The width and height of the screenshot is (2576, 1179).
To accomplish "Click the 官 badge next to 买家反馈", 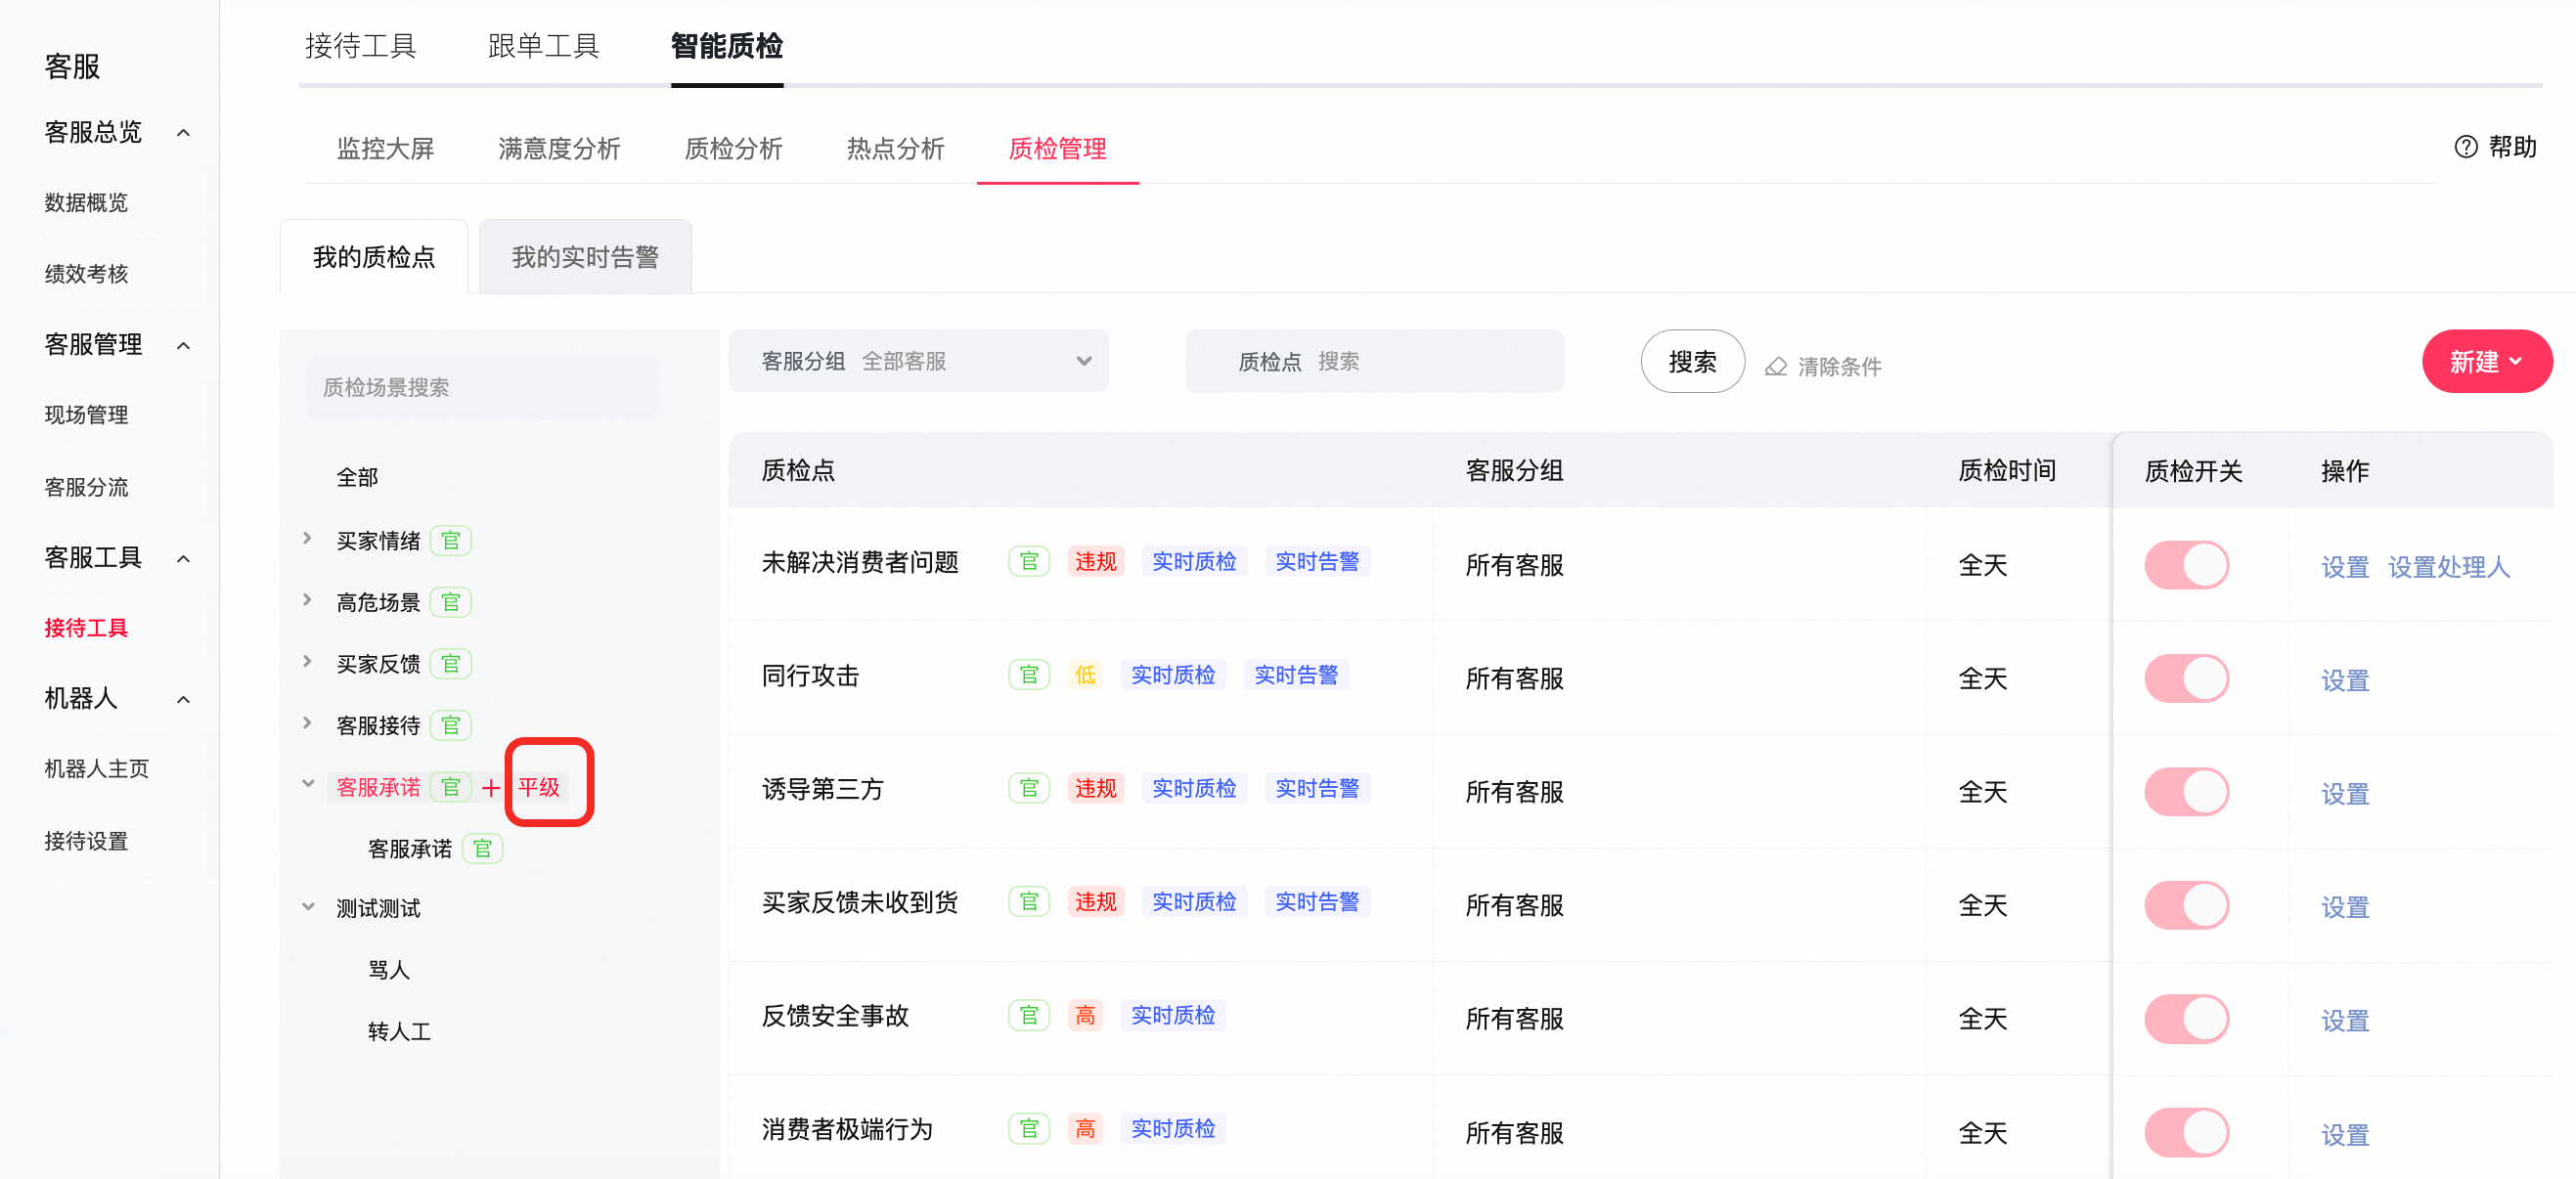I will 451,664.
